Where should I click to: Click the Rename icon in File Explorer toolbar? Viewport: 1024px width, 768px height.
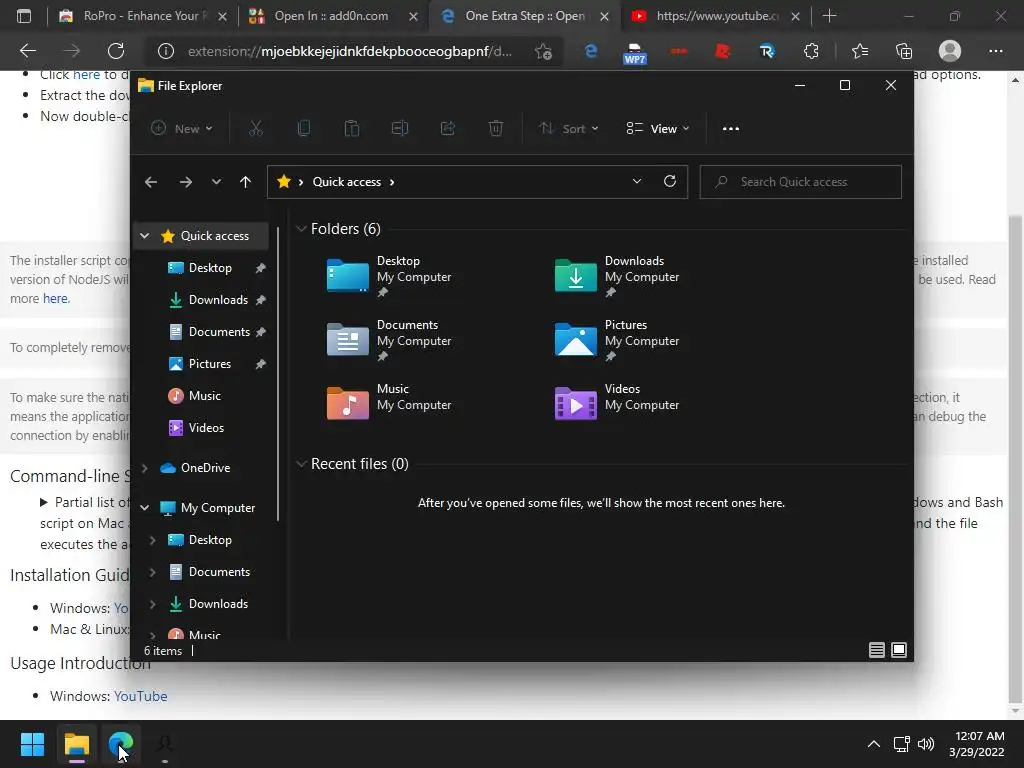tap(400, 129)
